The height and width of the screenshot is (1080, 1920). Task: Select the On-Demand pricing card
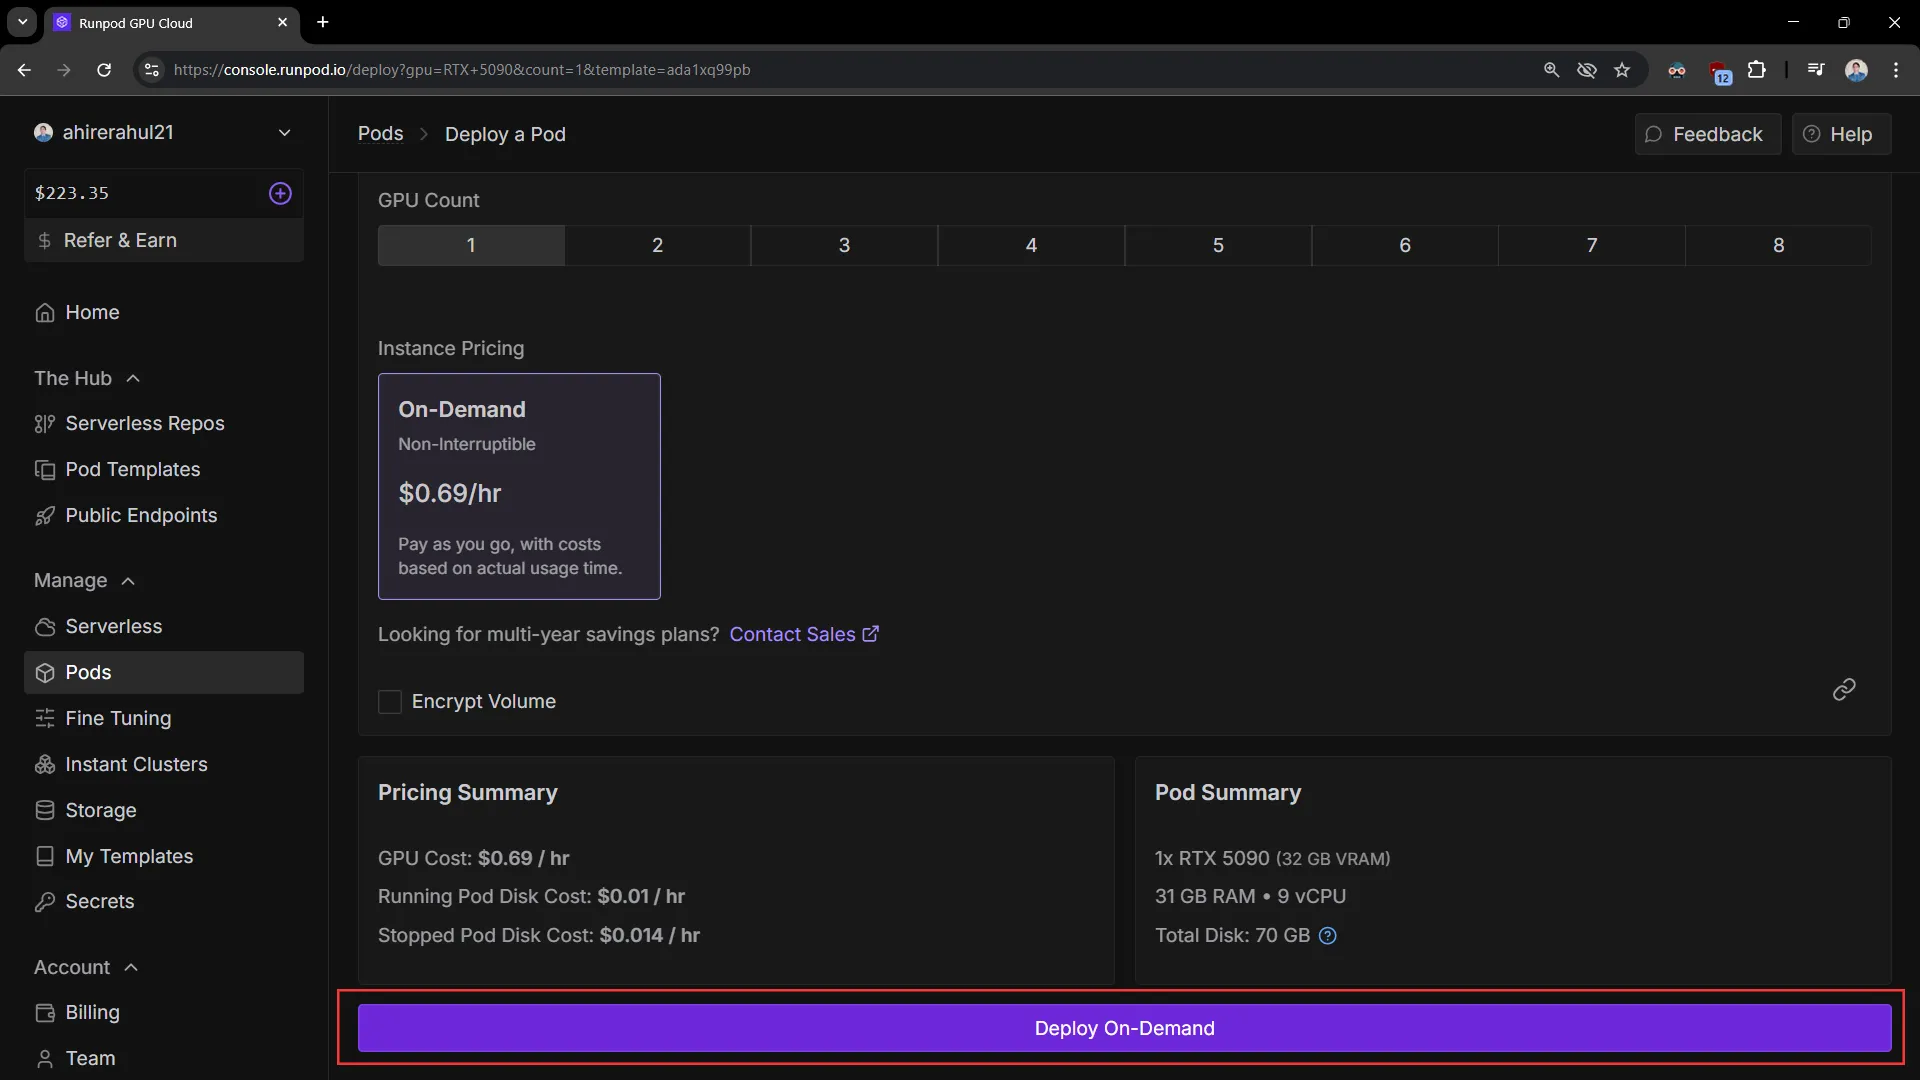[519, 486]
